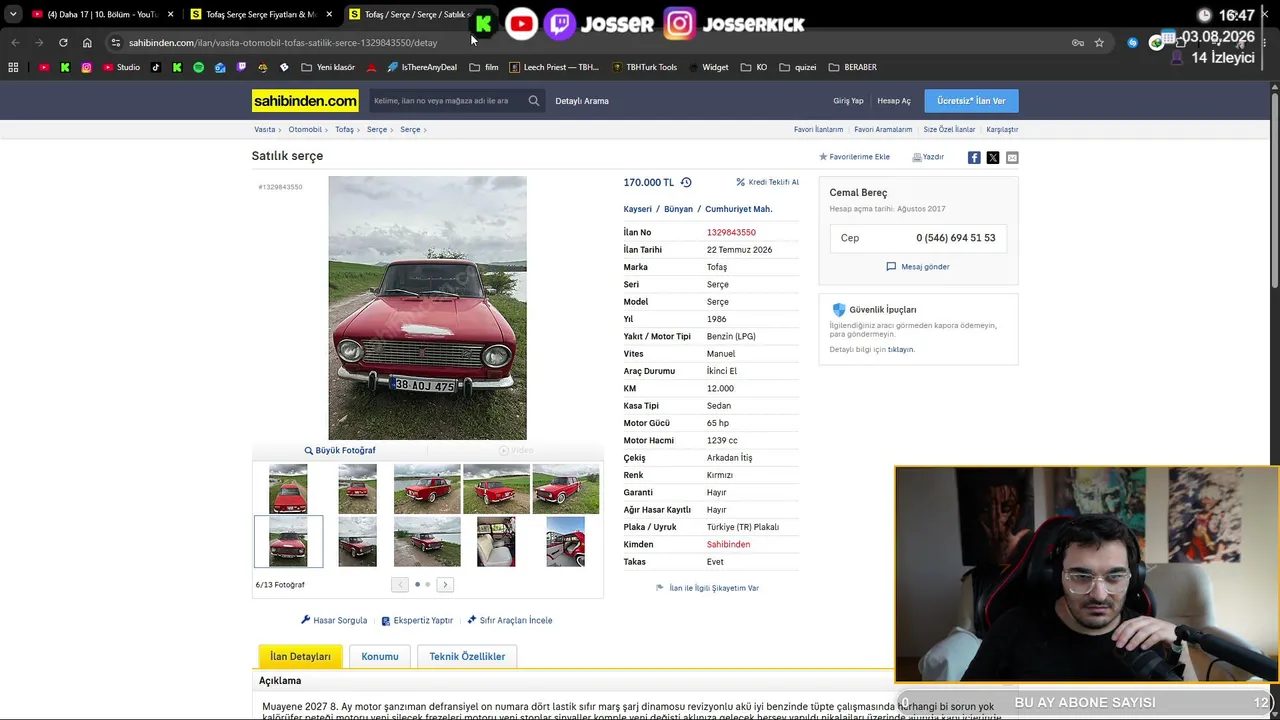Bookmark this page with the star icon
The width and height of the screenshot is (1280, 720).
tap(1099, 43)
